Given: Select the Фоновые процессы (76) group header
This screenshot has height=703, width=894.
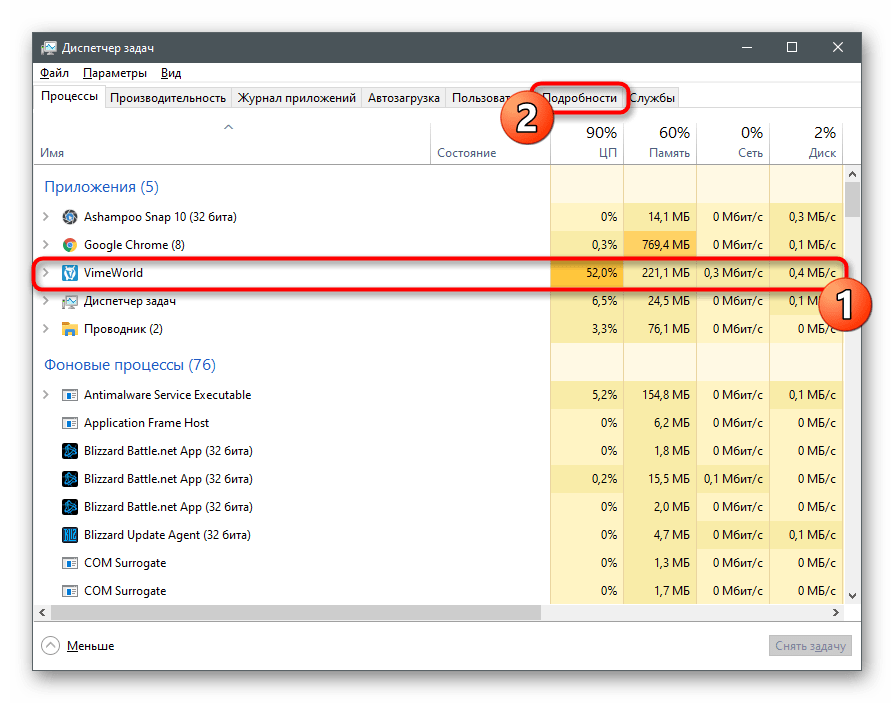Looking at the screenshot, I should [x=130, y=365].
